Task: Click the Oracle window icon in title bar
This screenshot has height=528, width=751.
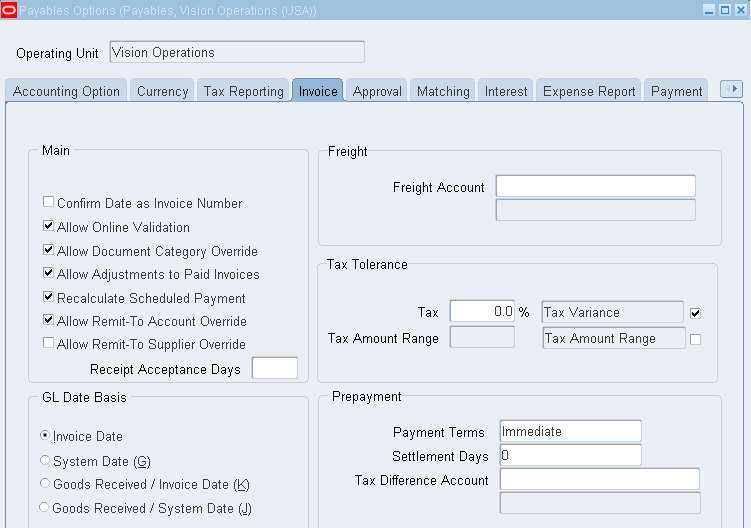Action: pos(9,10)
